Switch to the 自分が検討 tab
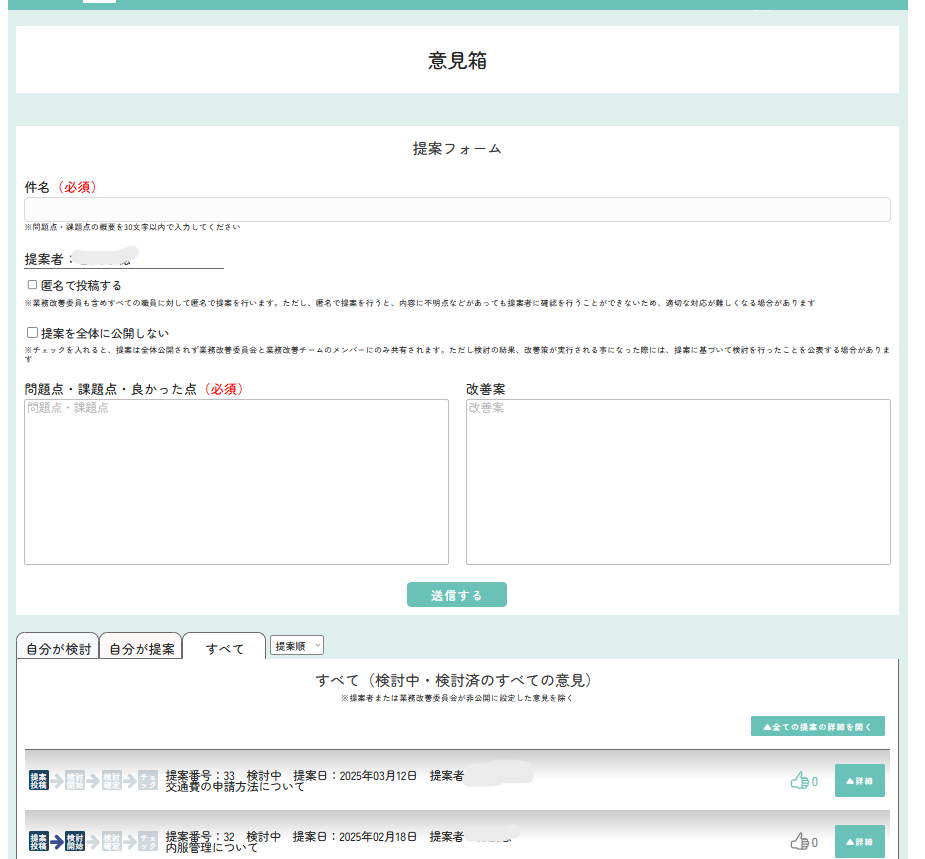This screenshot has height=859, width=925. [x=58, y=648]
